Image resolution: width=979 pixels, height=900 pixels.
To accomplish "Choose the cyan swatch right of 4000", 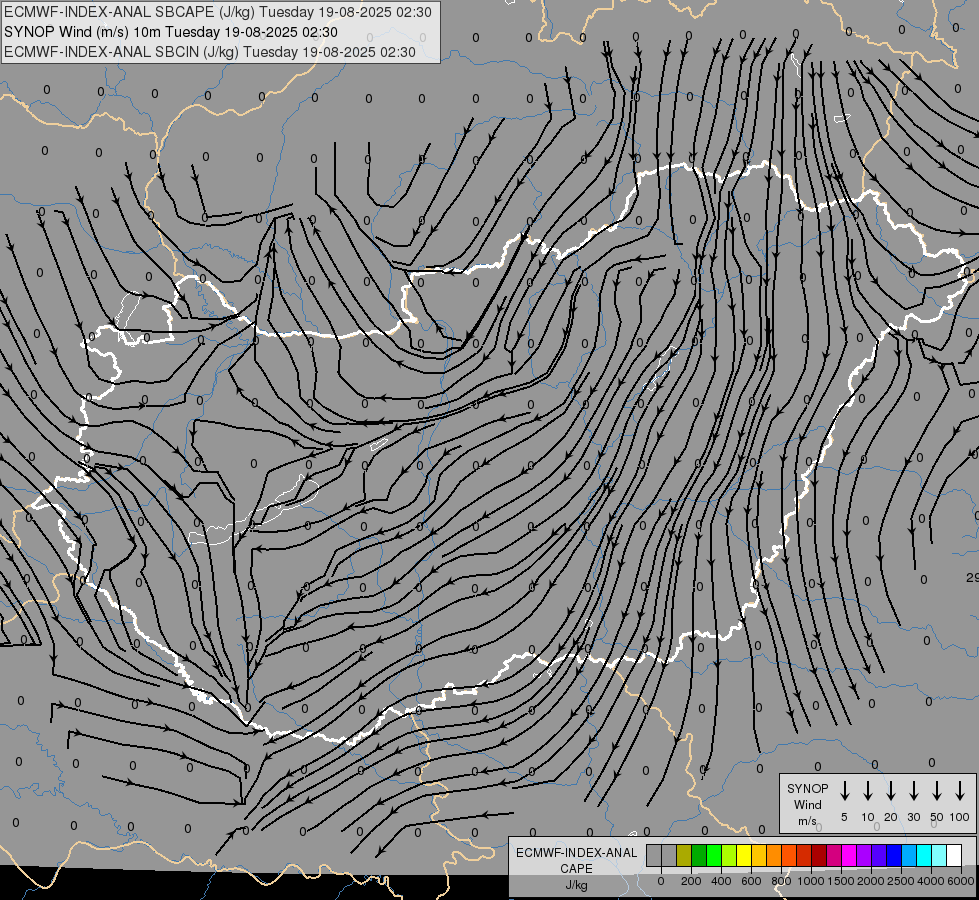I will 925,856.
